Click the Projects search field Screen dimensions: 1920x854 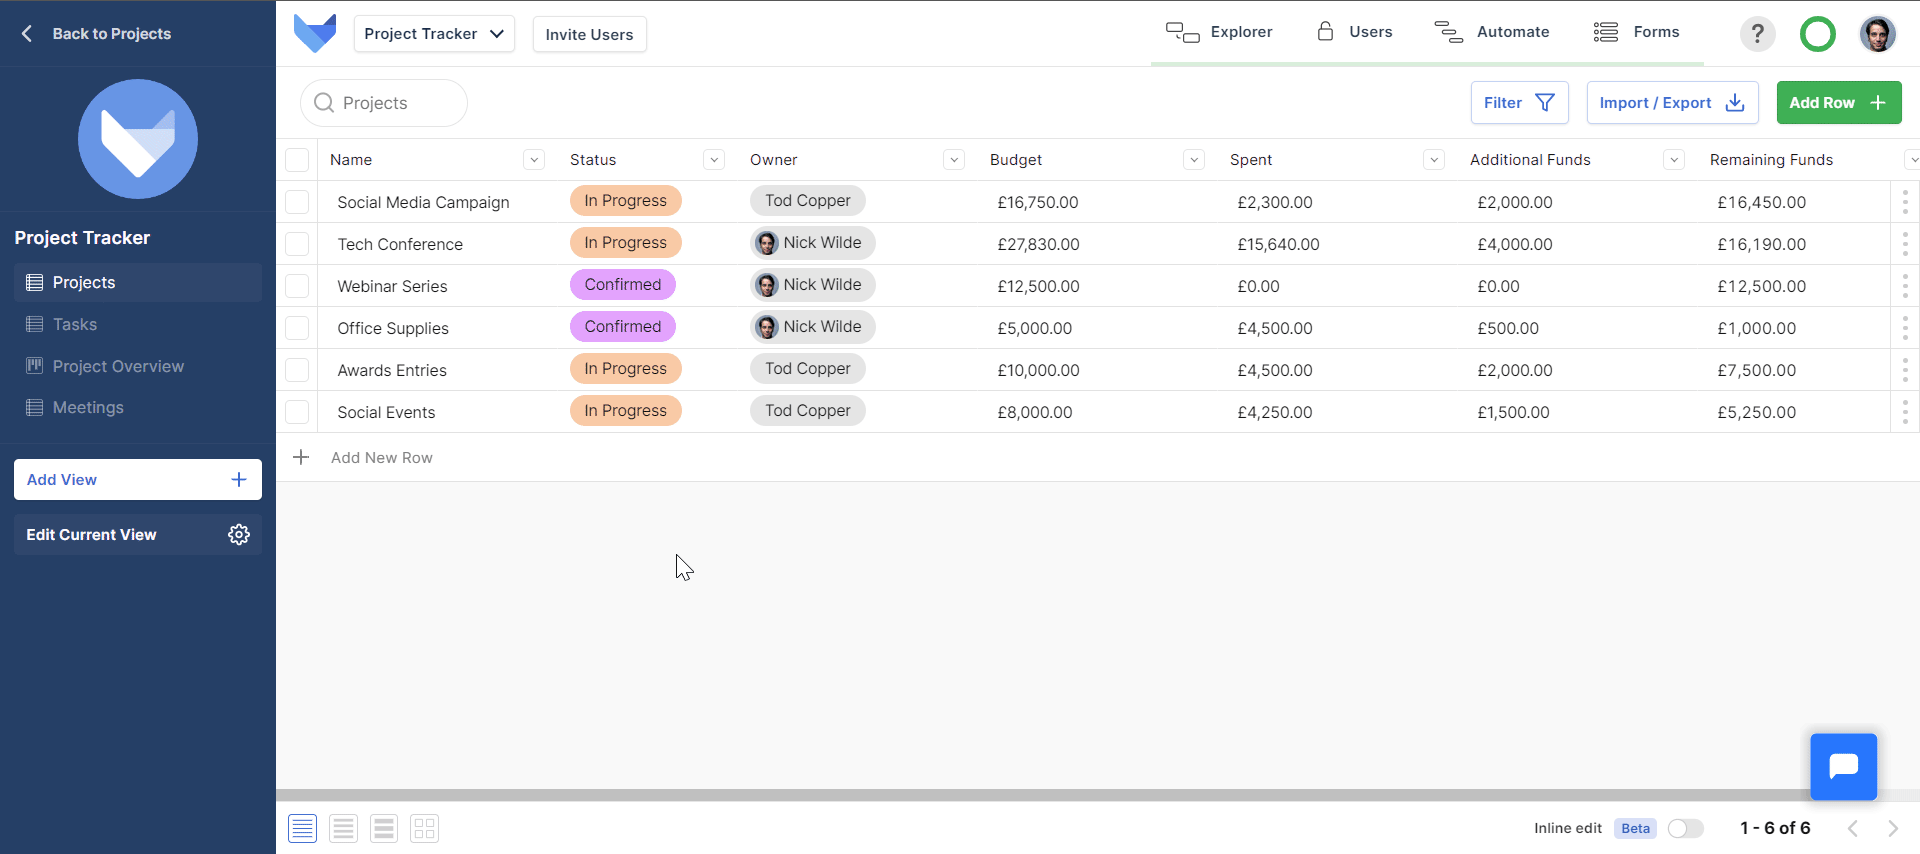(x=384, y=103)
